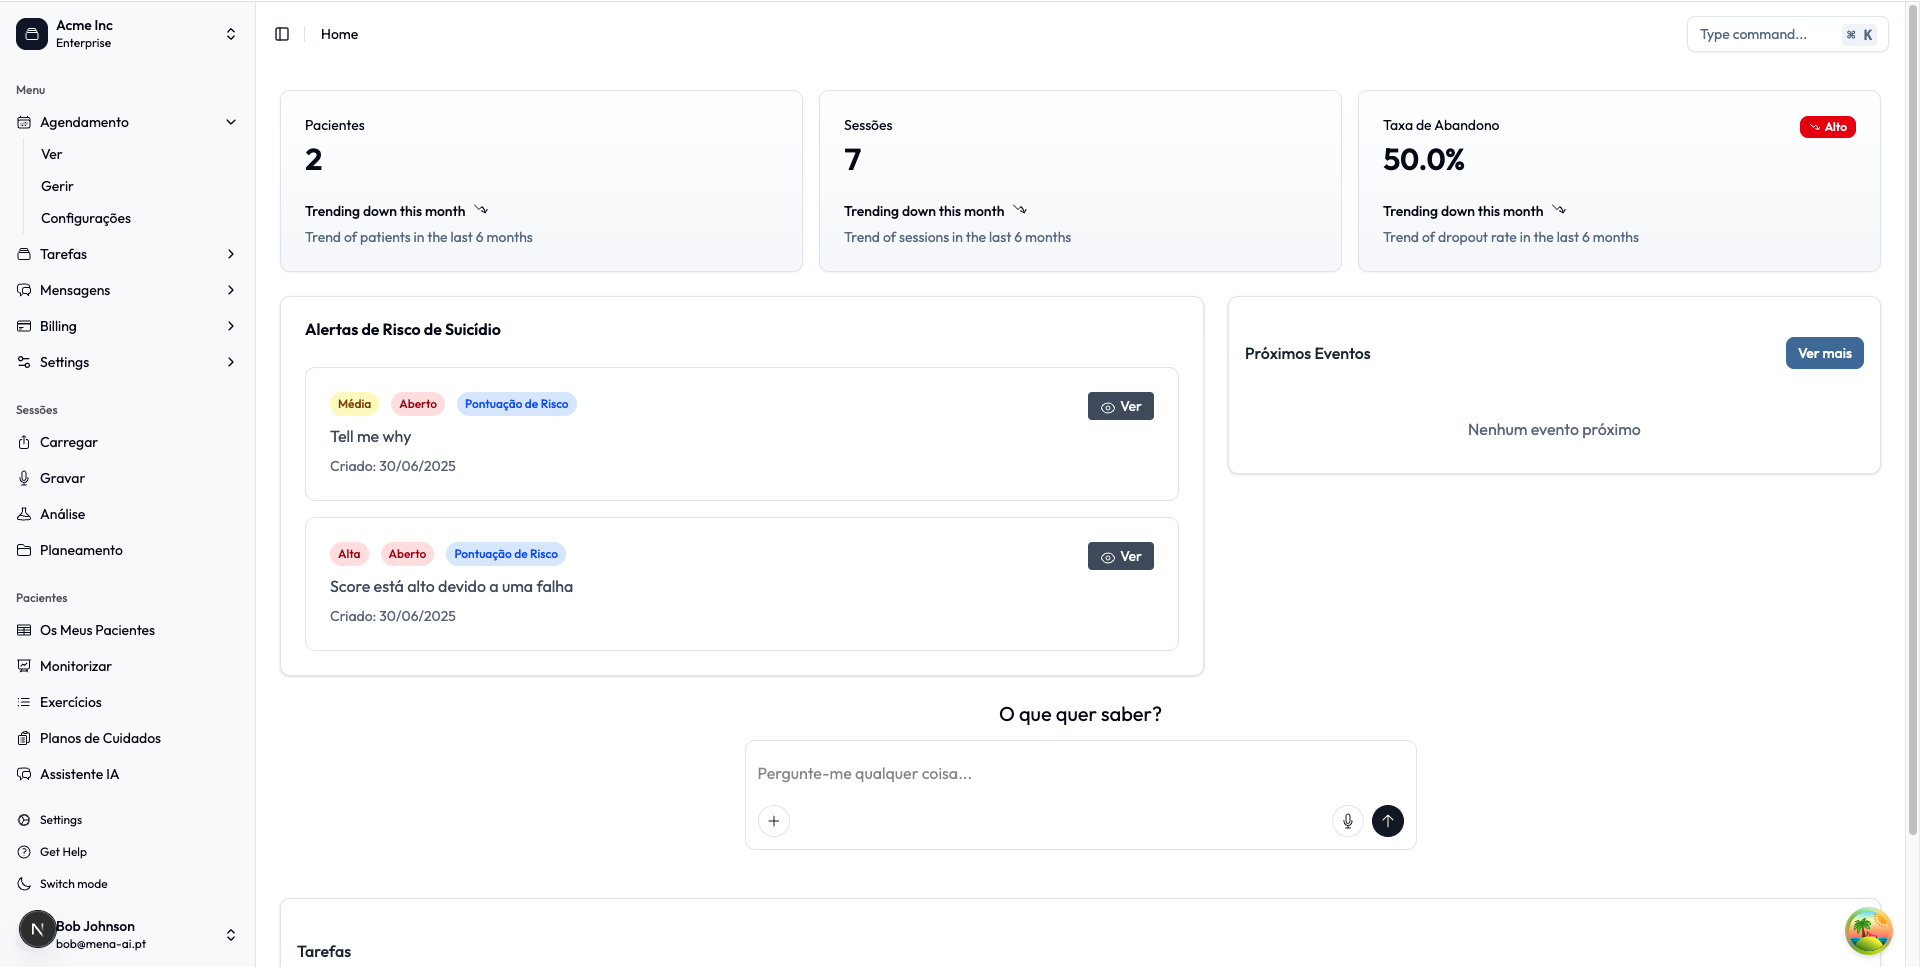1920x967 pixels.
Task: Click the Tarefas section heading at bottom
Action: (324, 952)
